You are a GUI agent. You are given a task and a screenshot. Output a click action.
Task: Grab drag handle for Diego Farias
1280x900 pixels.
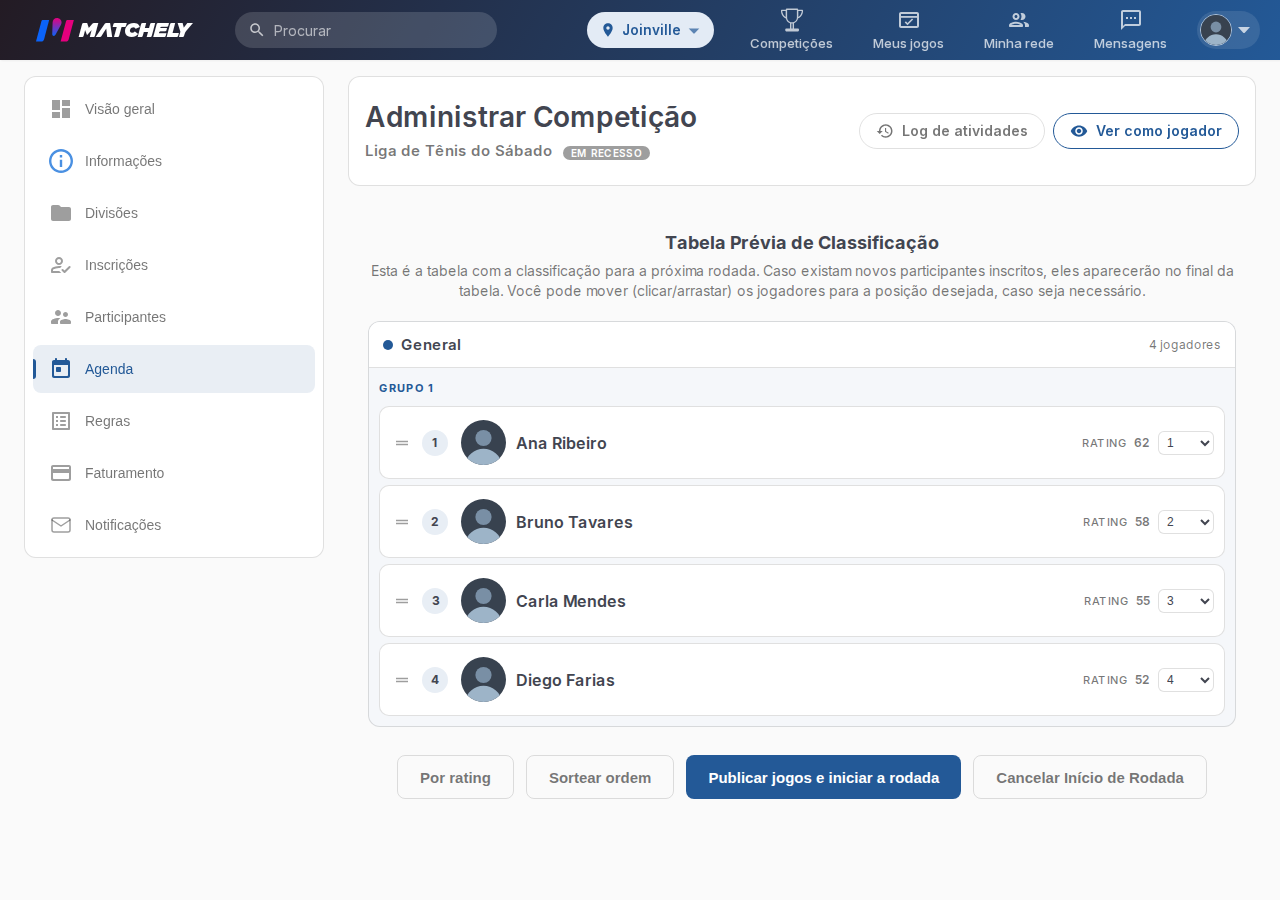[402, 680]
